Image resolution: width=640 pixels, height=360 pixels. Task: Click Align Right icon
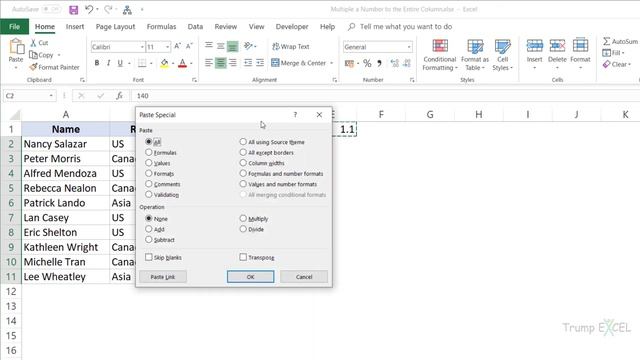coord(233,63)
